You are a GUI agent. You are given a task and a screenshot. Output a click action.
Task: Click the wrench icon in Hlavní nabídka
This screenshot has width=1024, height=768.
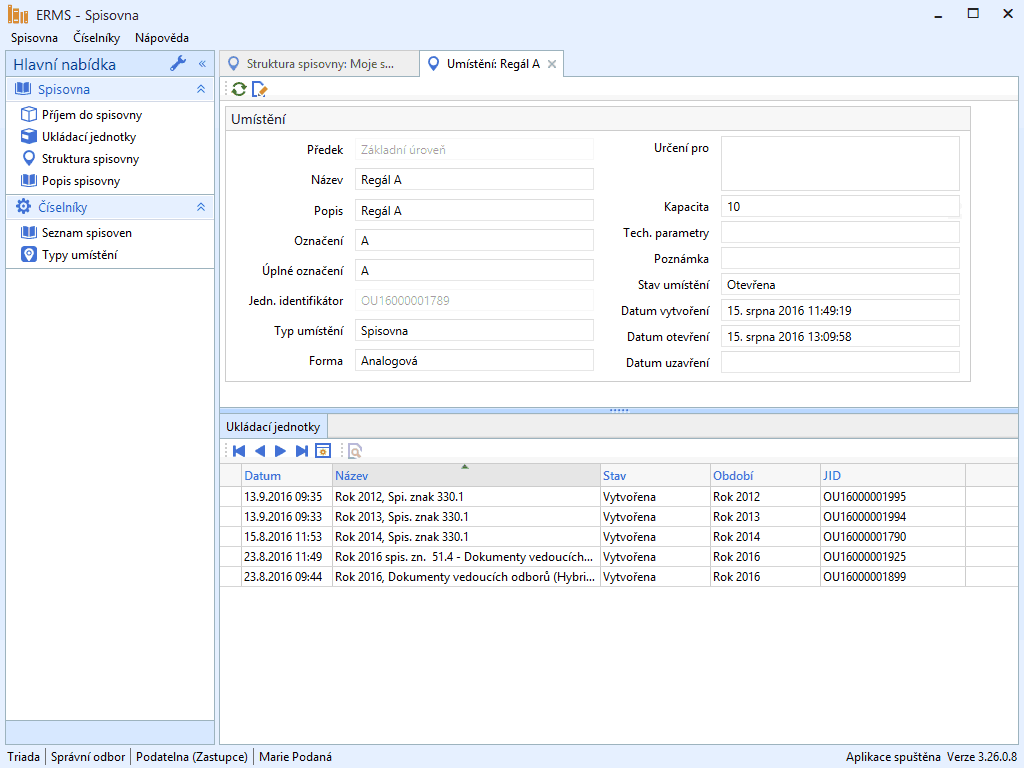(x=179, y=64)
